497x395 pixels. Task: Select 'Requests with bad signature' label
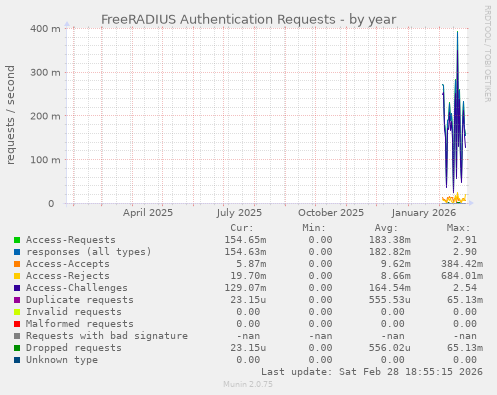(x=107, y=336)
